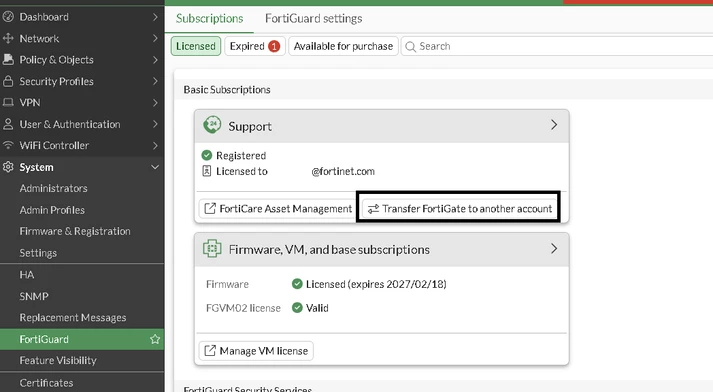Click the Expired red count badge
Image resolution: width=713 pixels, height=392 pixels.
[274, 46]
